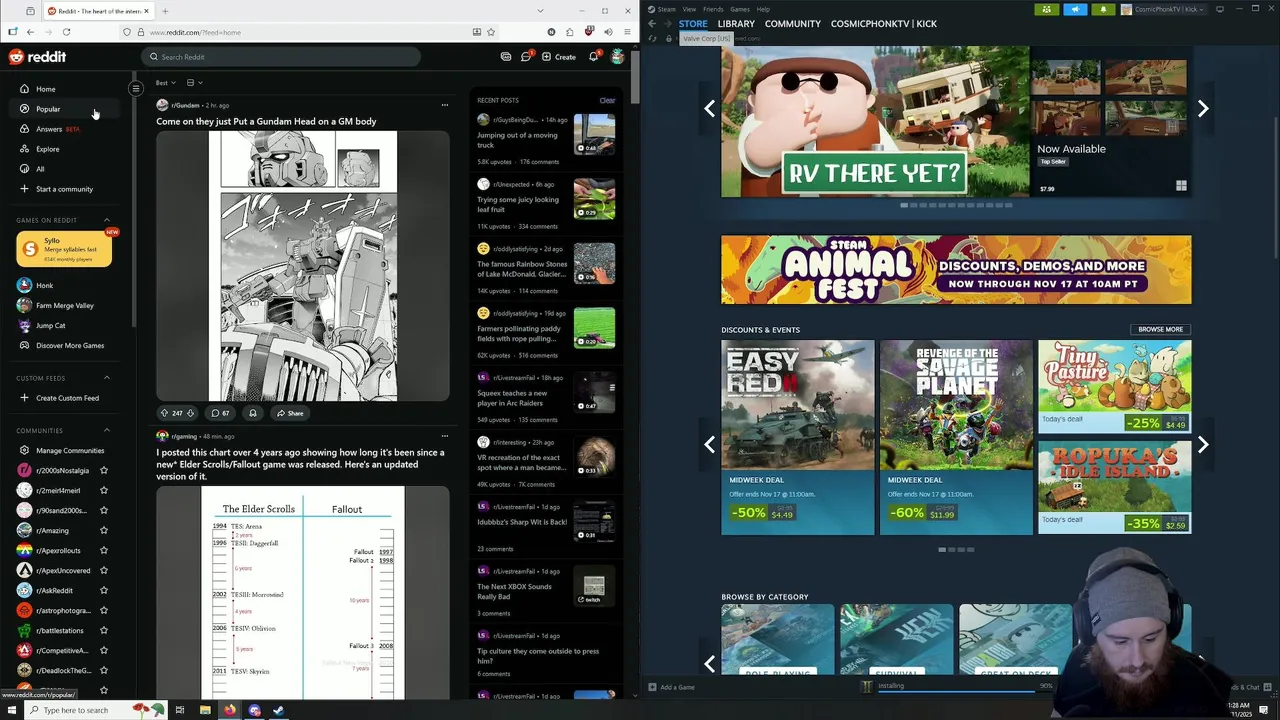
Task: Open Firefox from Windows taskbar
Action: click(229, 710)
